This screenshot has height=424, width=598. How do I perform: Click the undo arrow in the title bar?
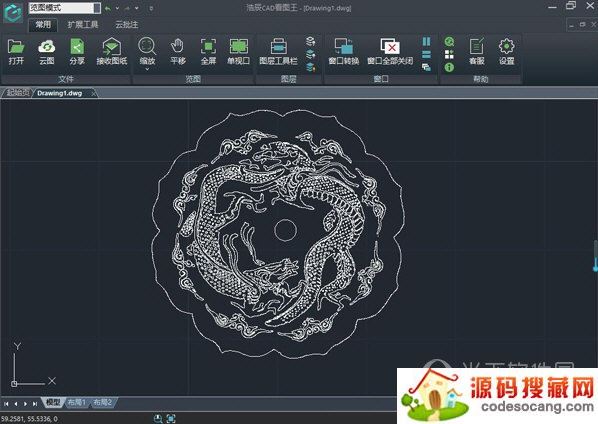point(108,8)
